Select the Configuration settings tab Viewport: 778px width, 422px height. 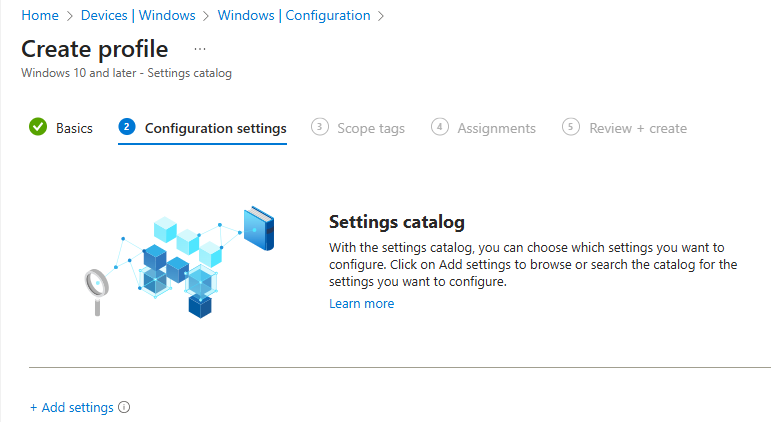click(215, 128)
